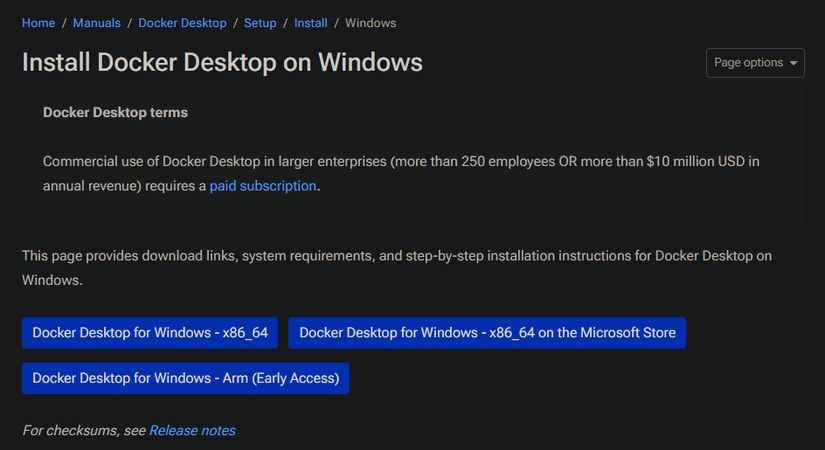The image size is (825, 450).
Task: Jump to the Install breadcrumb link
Action: tap(311, 23)
